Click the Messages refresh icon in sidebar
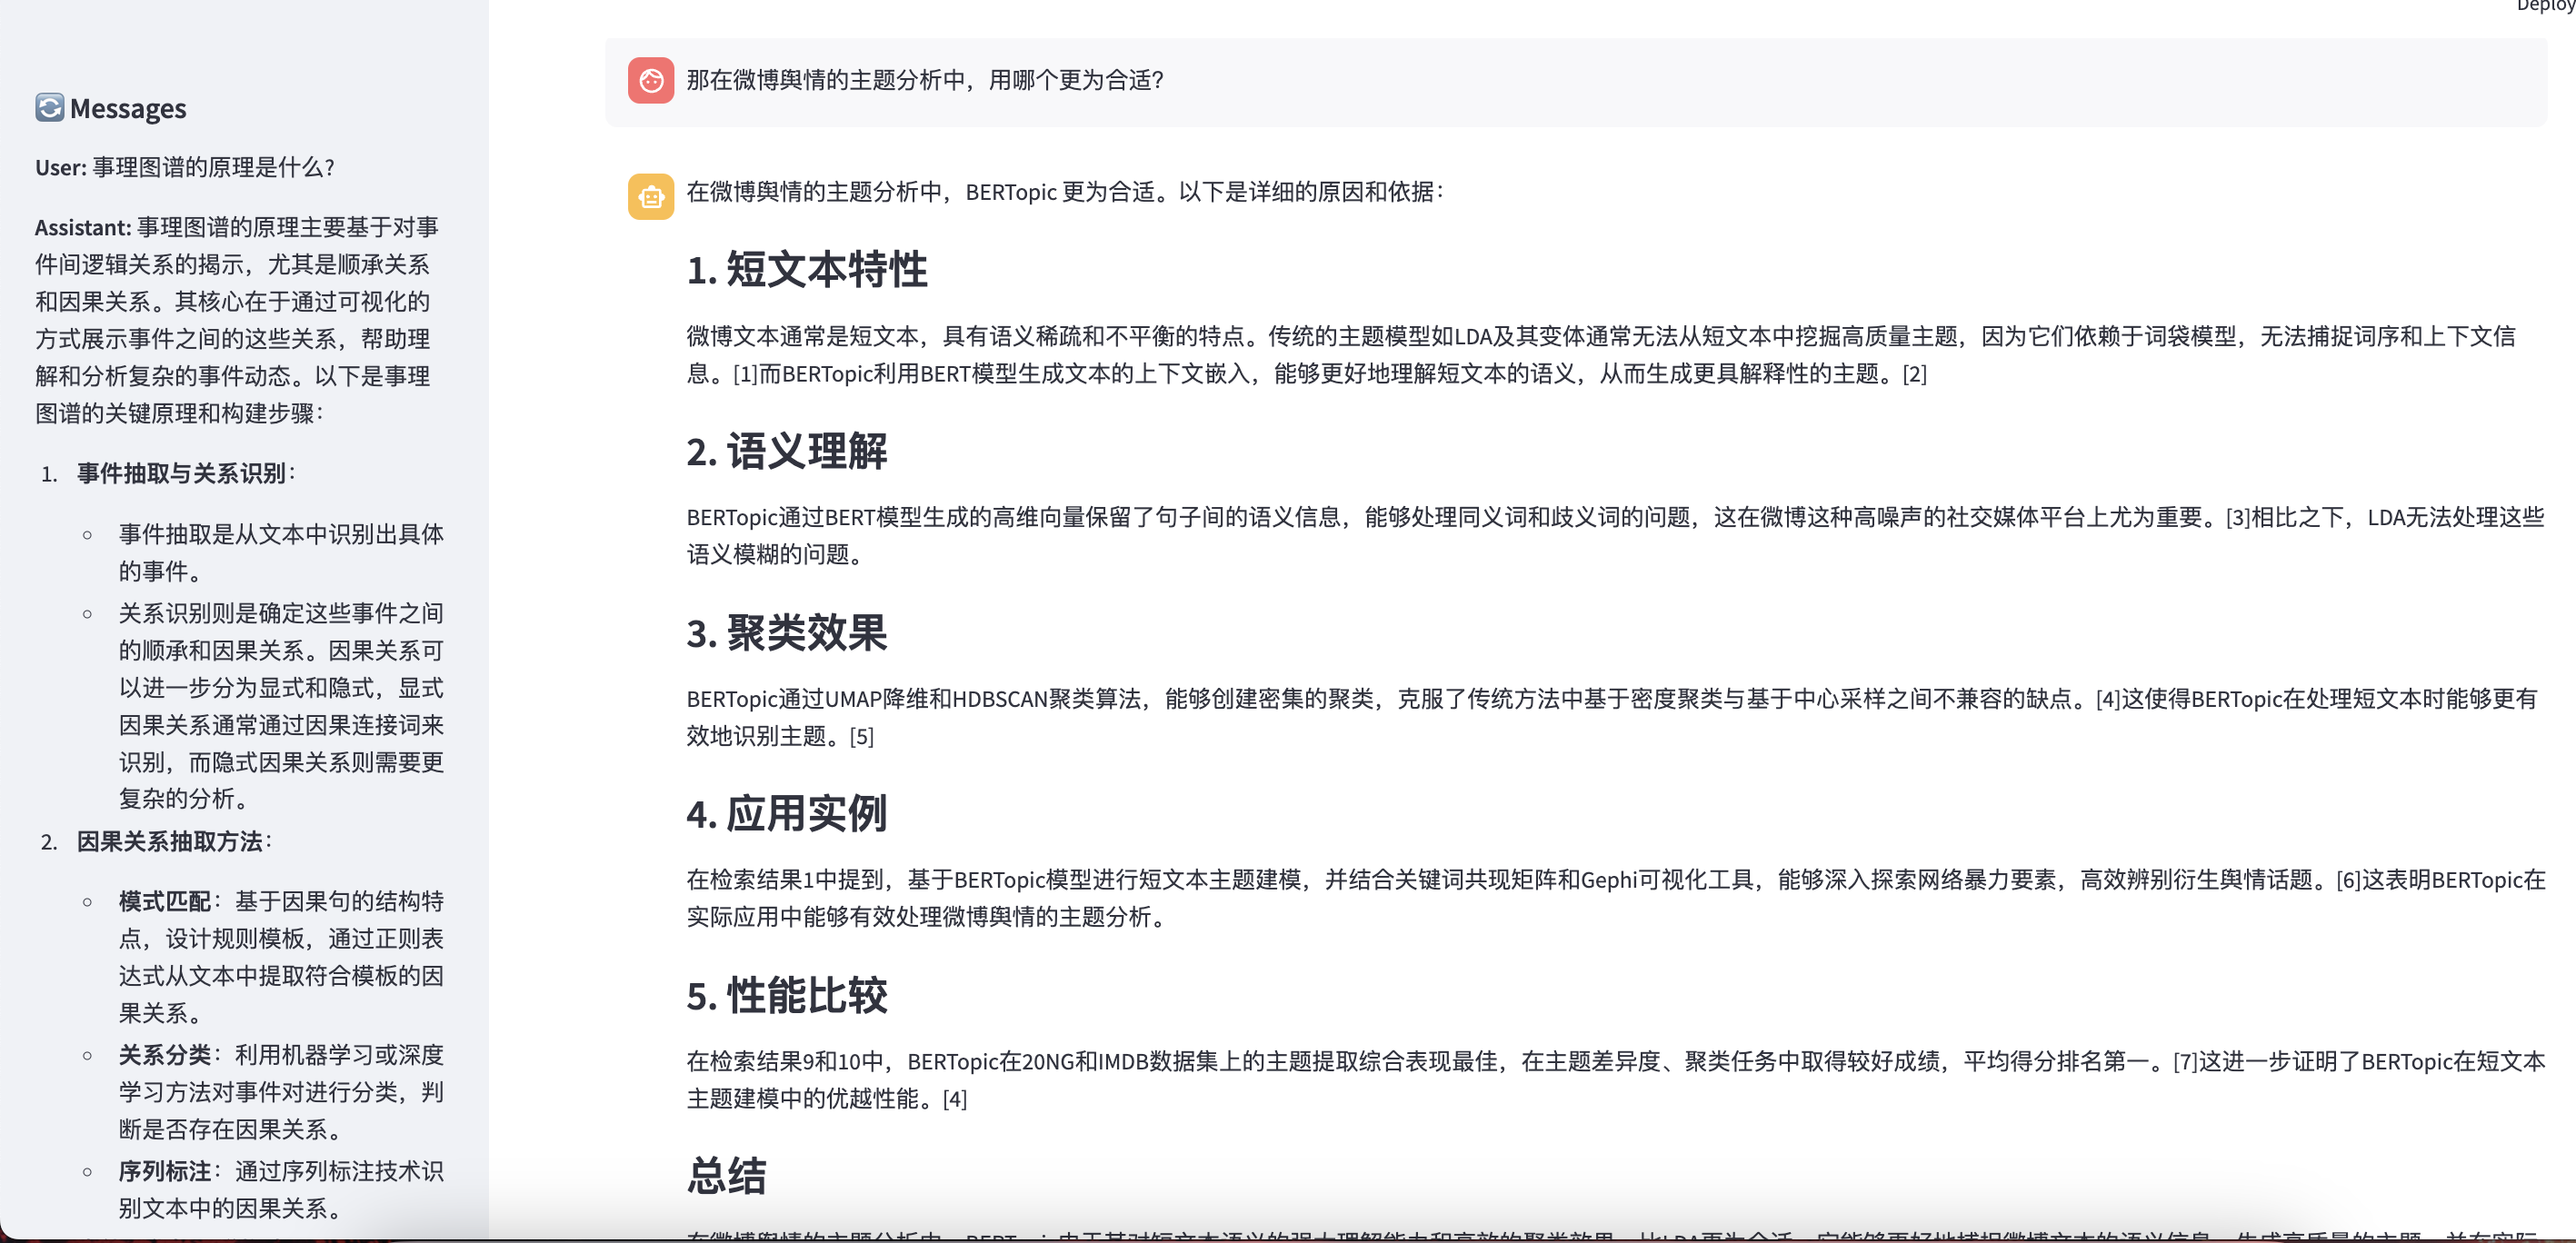The height and width of the screenshot is (1243, 2576). click(50, 107)
